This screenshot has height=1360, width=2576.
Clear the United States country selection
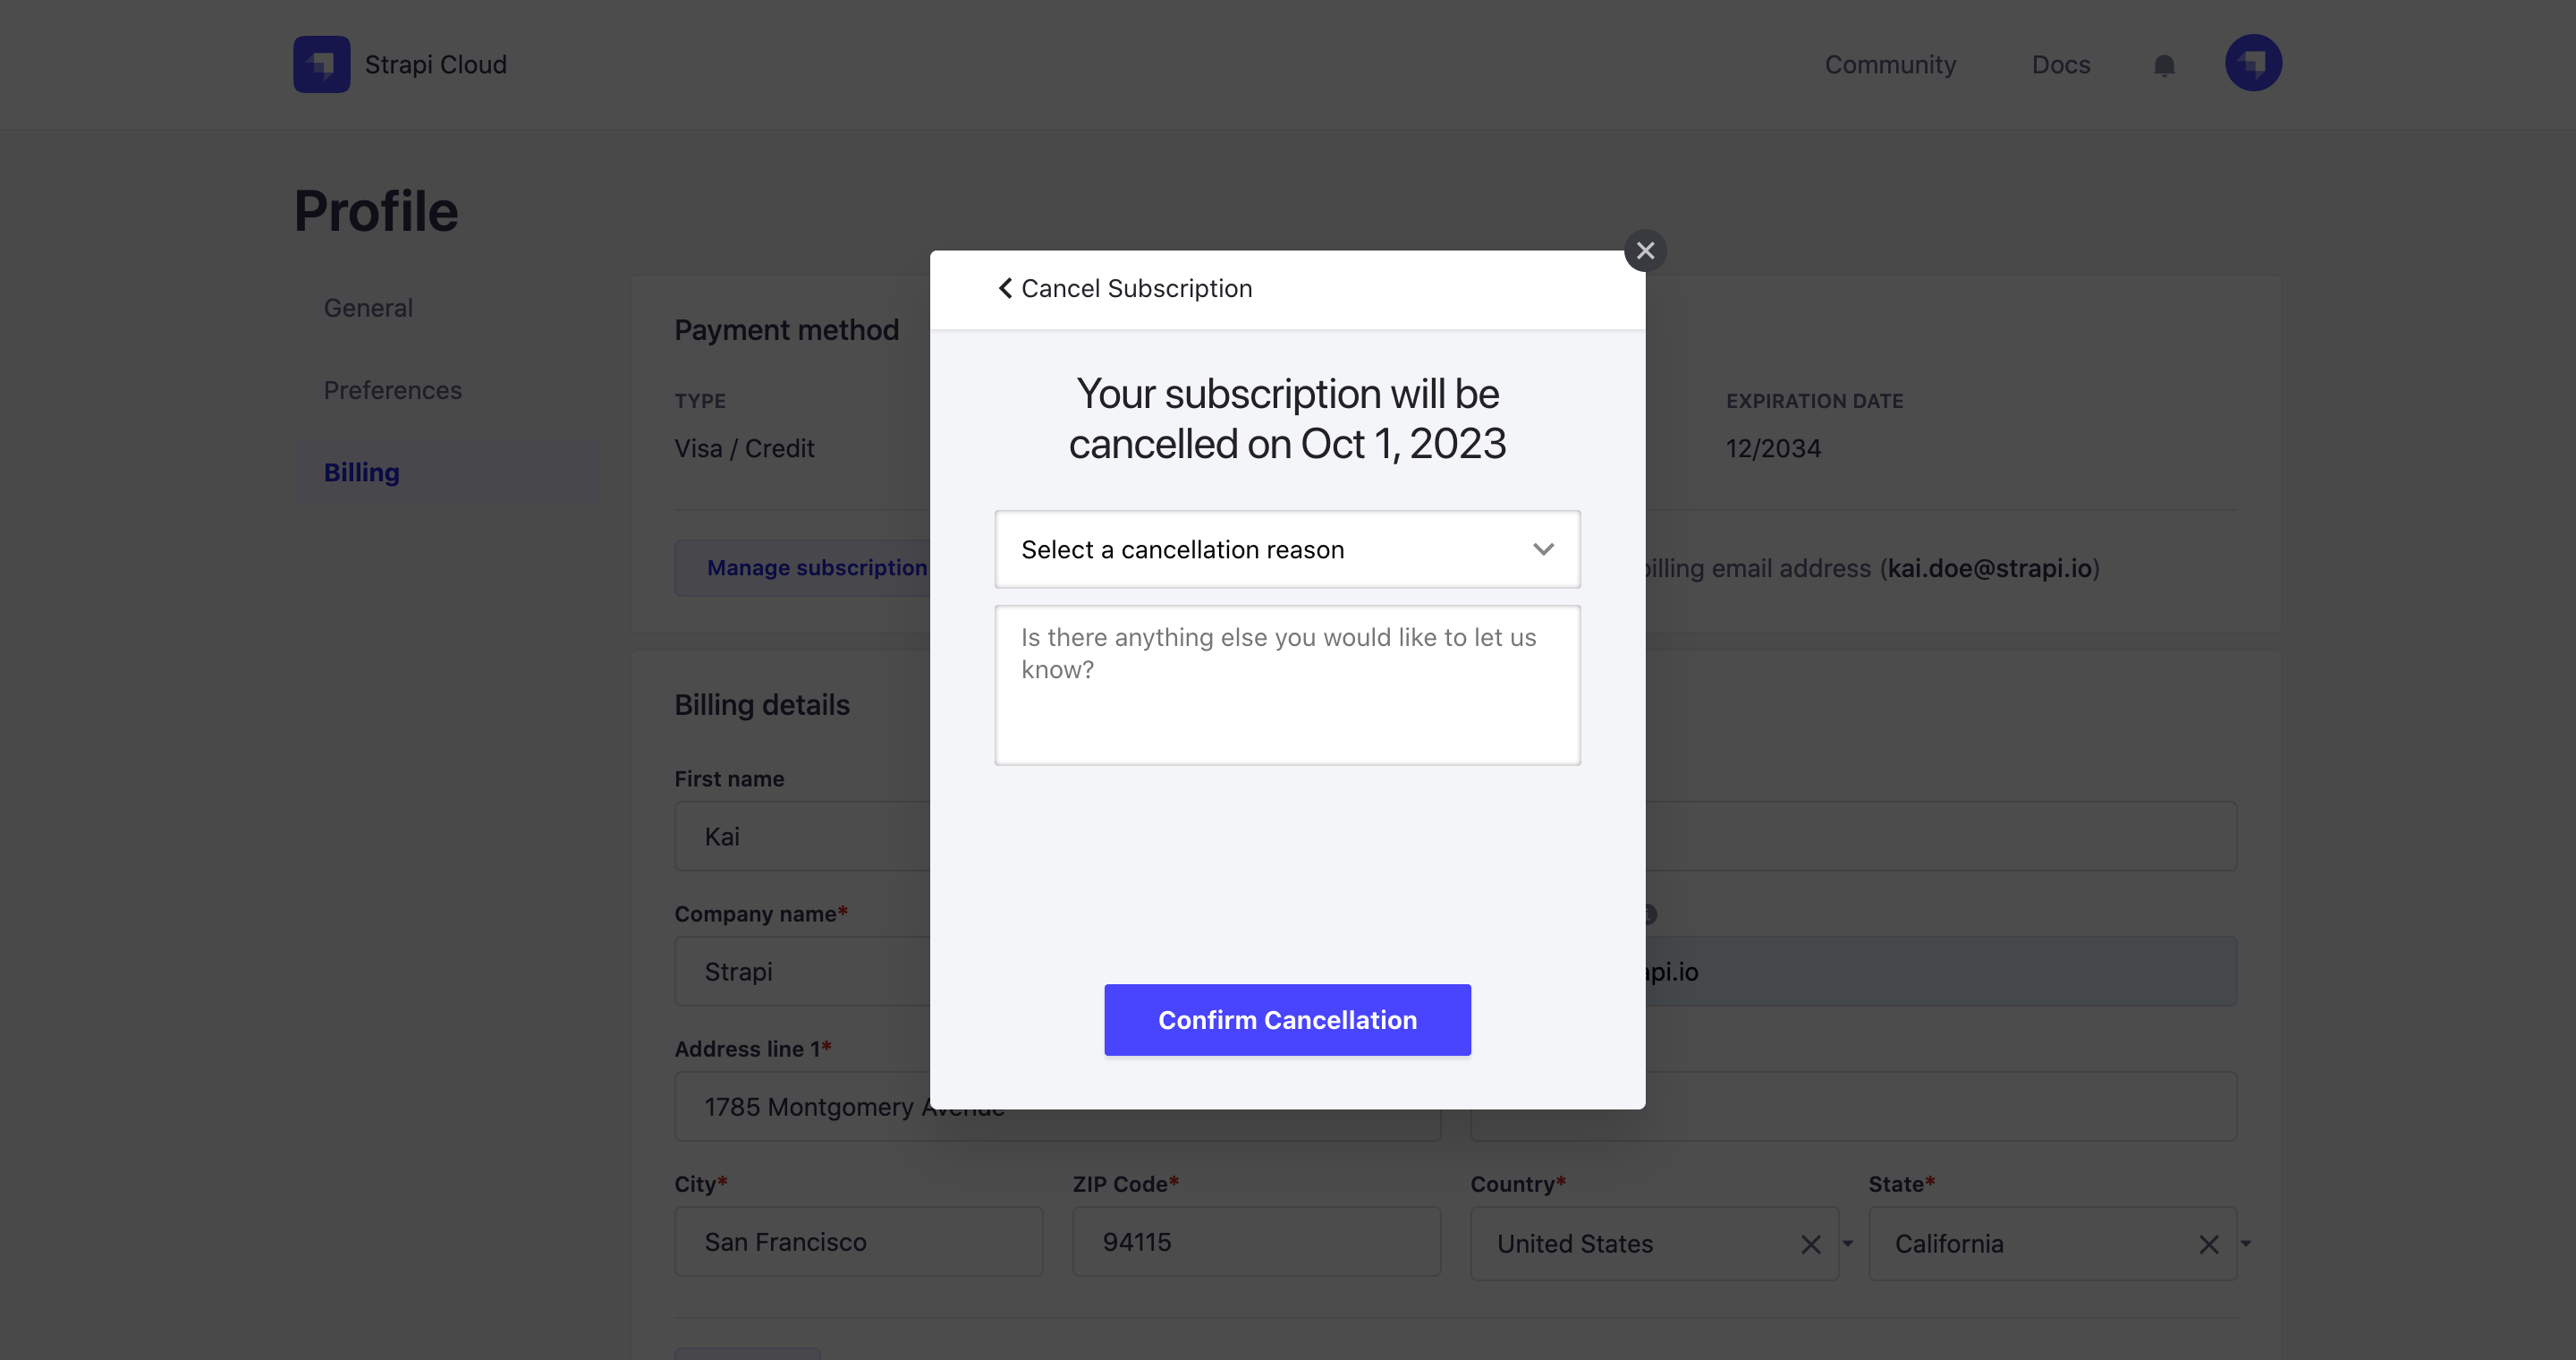(x=1810, y=1244)
